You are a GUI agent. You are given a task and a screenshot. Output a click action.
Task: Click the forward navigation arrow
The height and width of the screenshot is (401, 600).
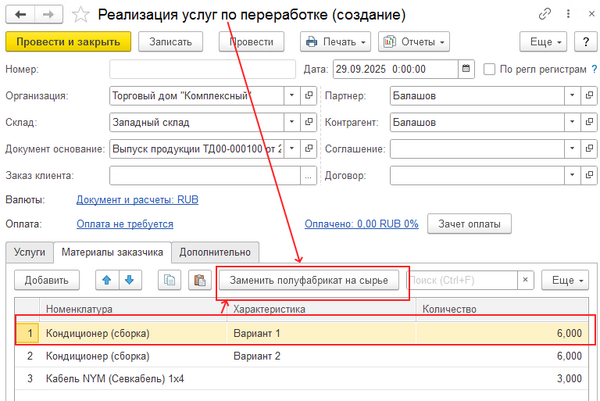pos(47,15)
